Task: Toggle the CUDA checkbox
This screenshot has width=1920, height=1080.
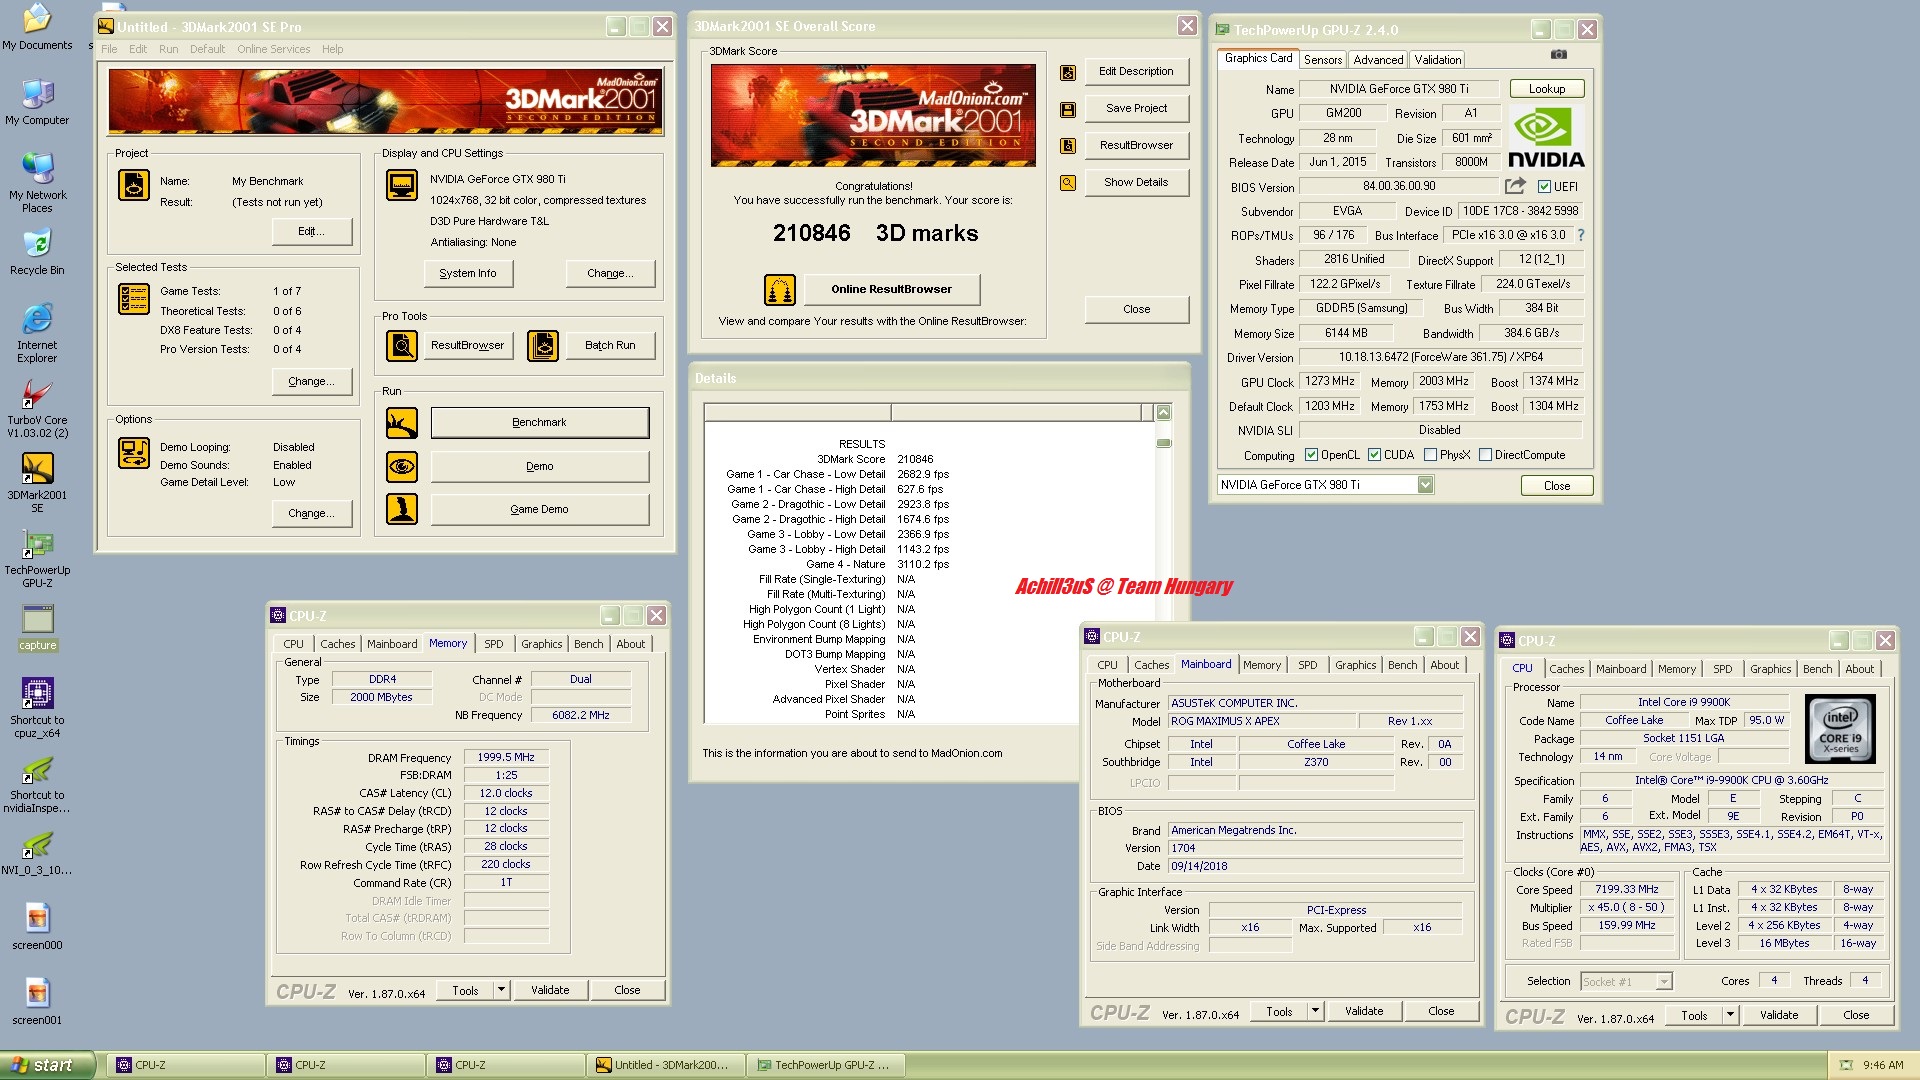Action: [1374, 455]
